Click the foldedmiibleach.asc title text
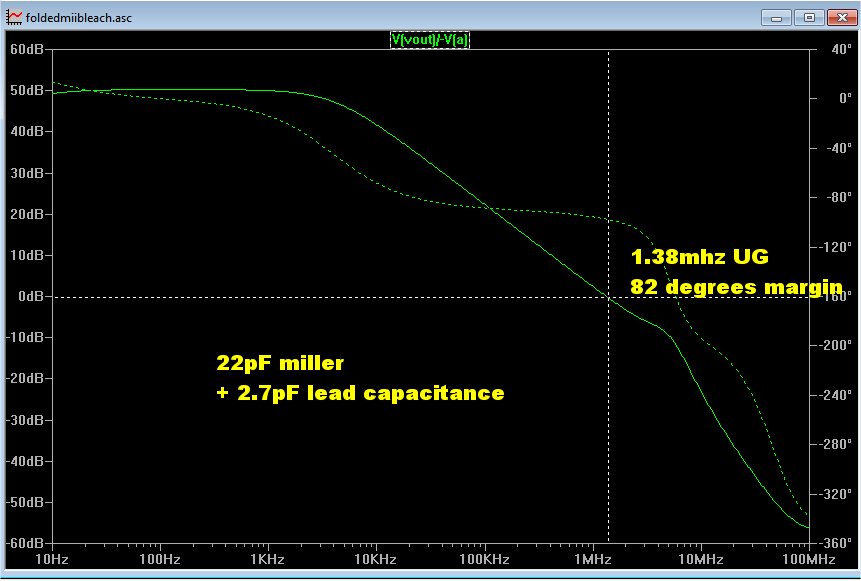Screen dimensions: 861x581 [79, 18]
